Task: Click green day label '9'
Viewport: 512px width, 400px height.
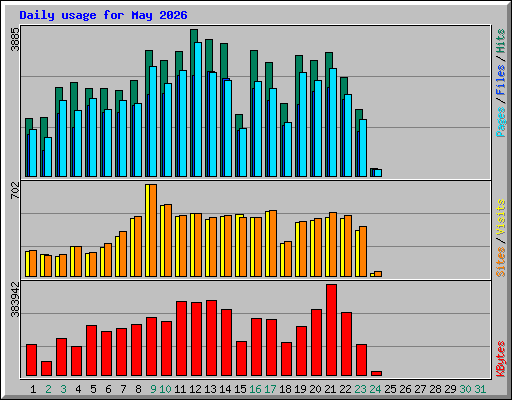Action: (x=153, y=389)
